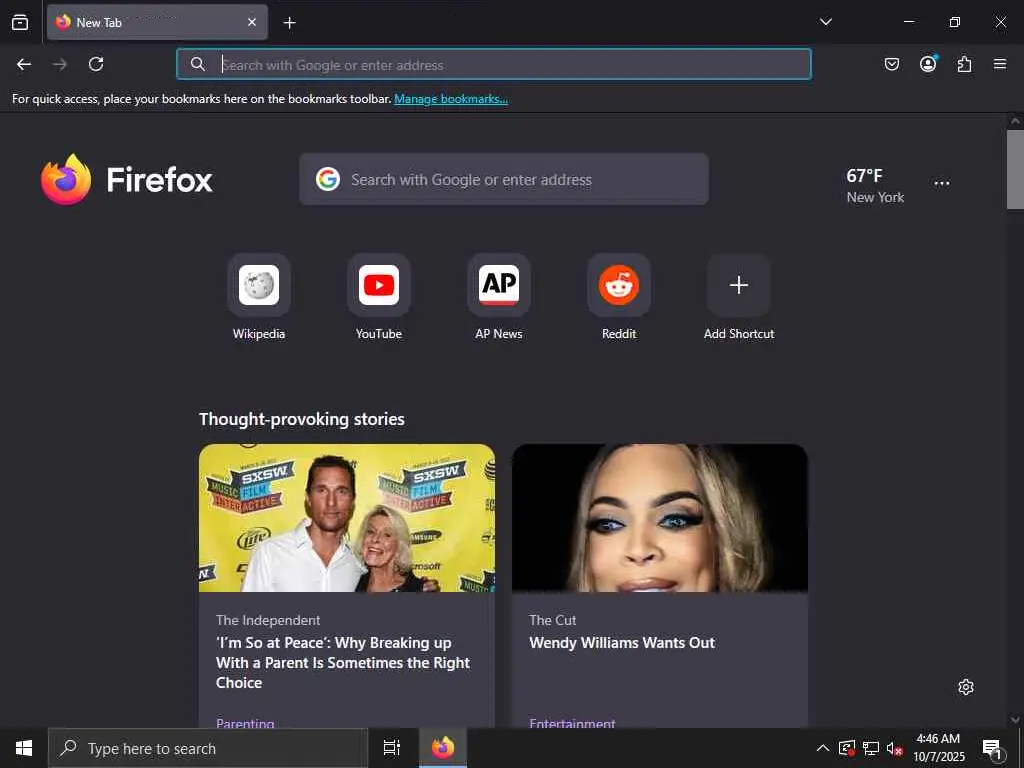Open a new tab with plus button

[x=289, y=23]
